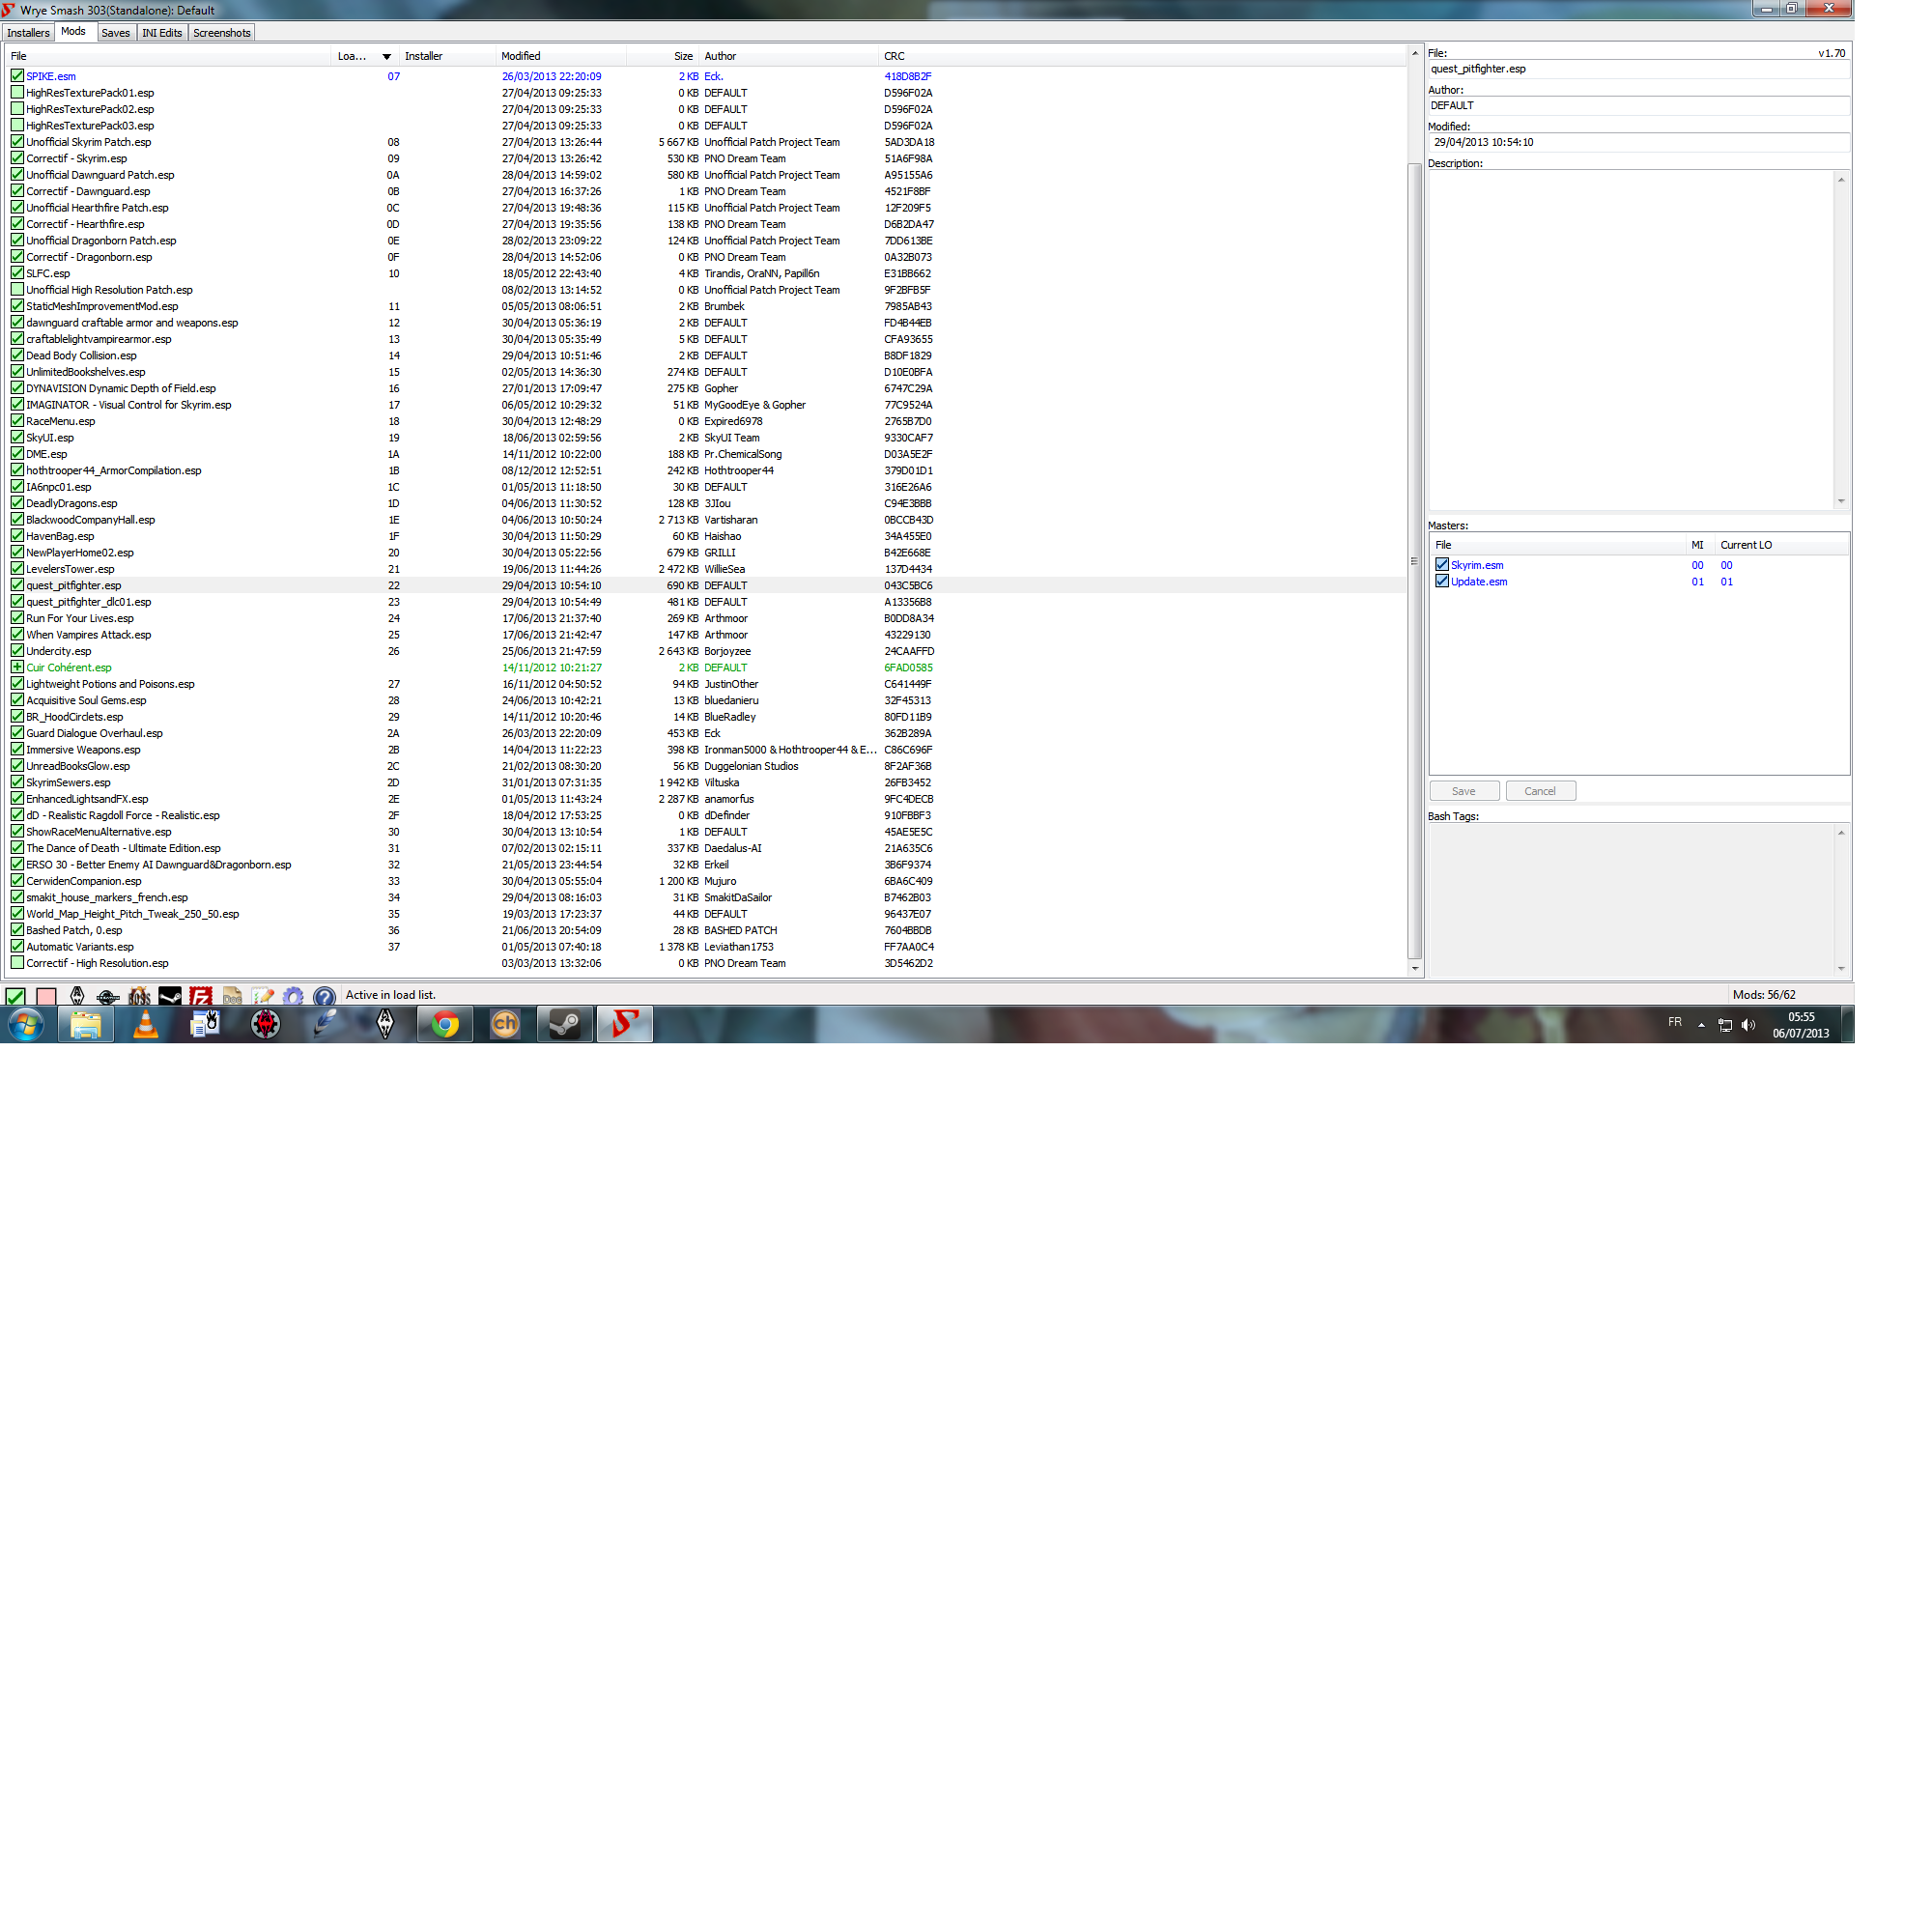Open Wrye Smash settings gear icon
1932x1932 pixels.
click(x=293, y=996)
